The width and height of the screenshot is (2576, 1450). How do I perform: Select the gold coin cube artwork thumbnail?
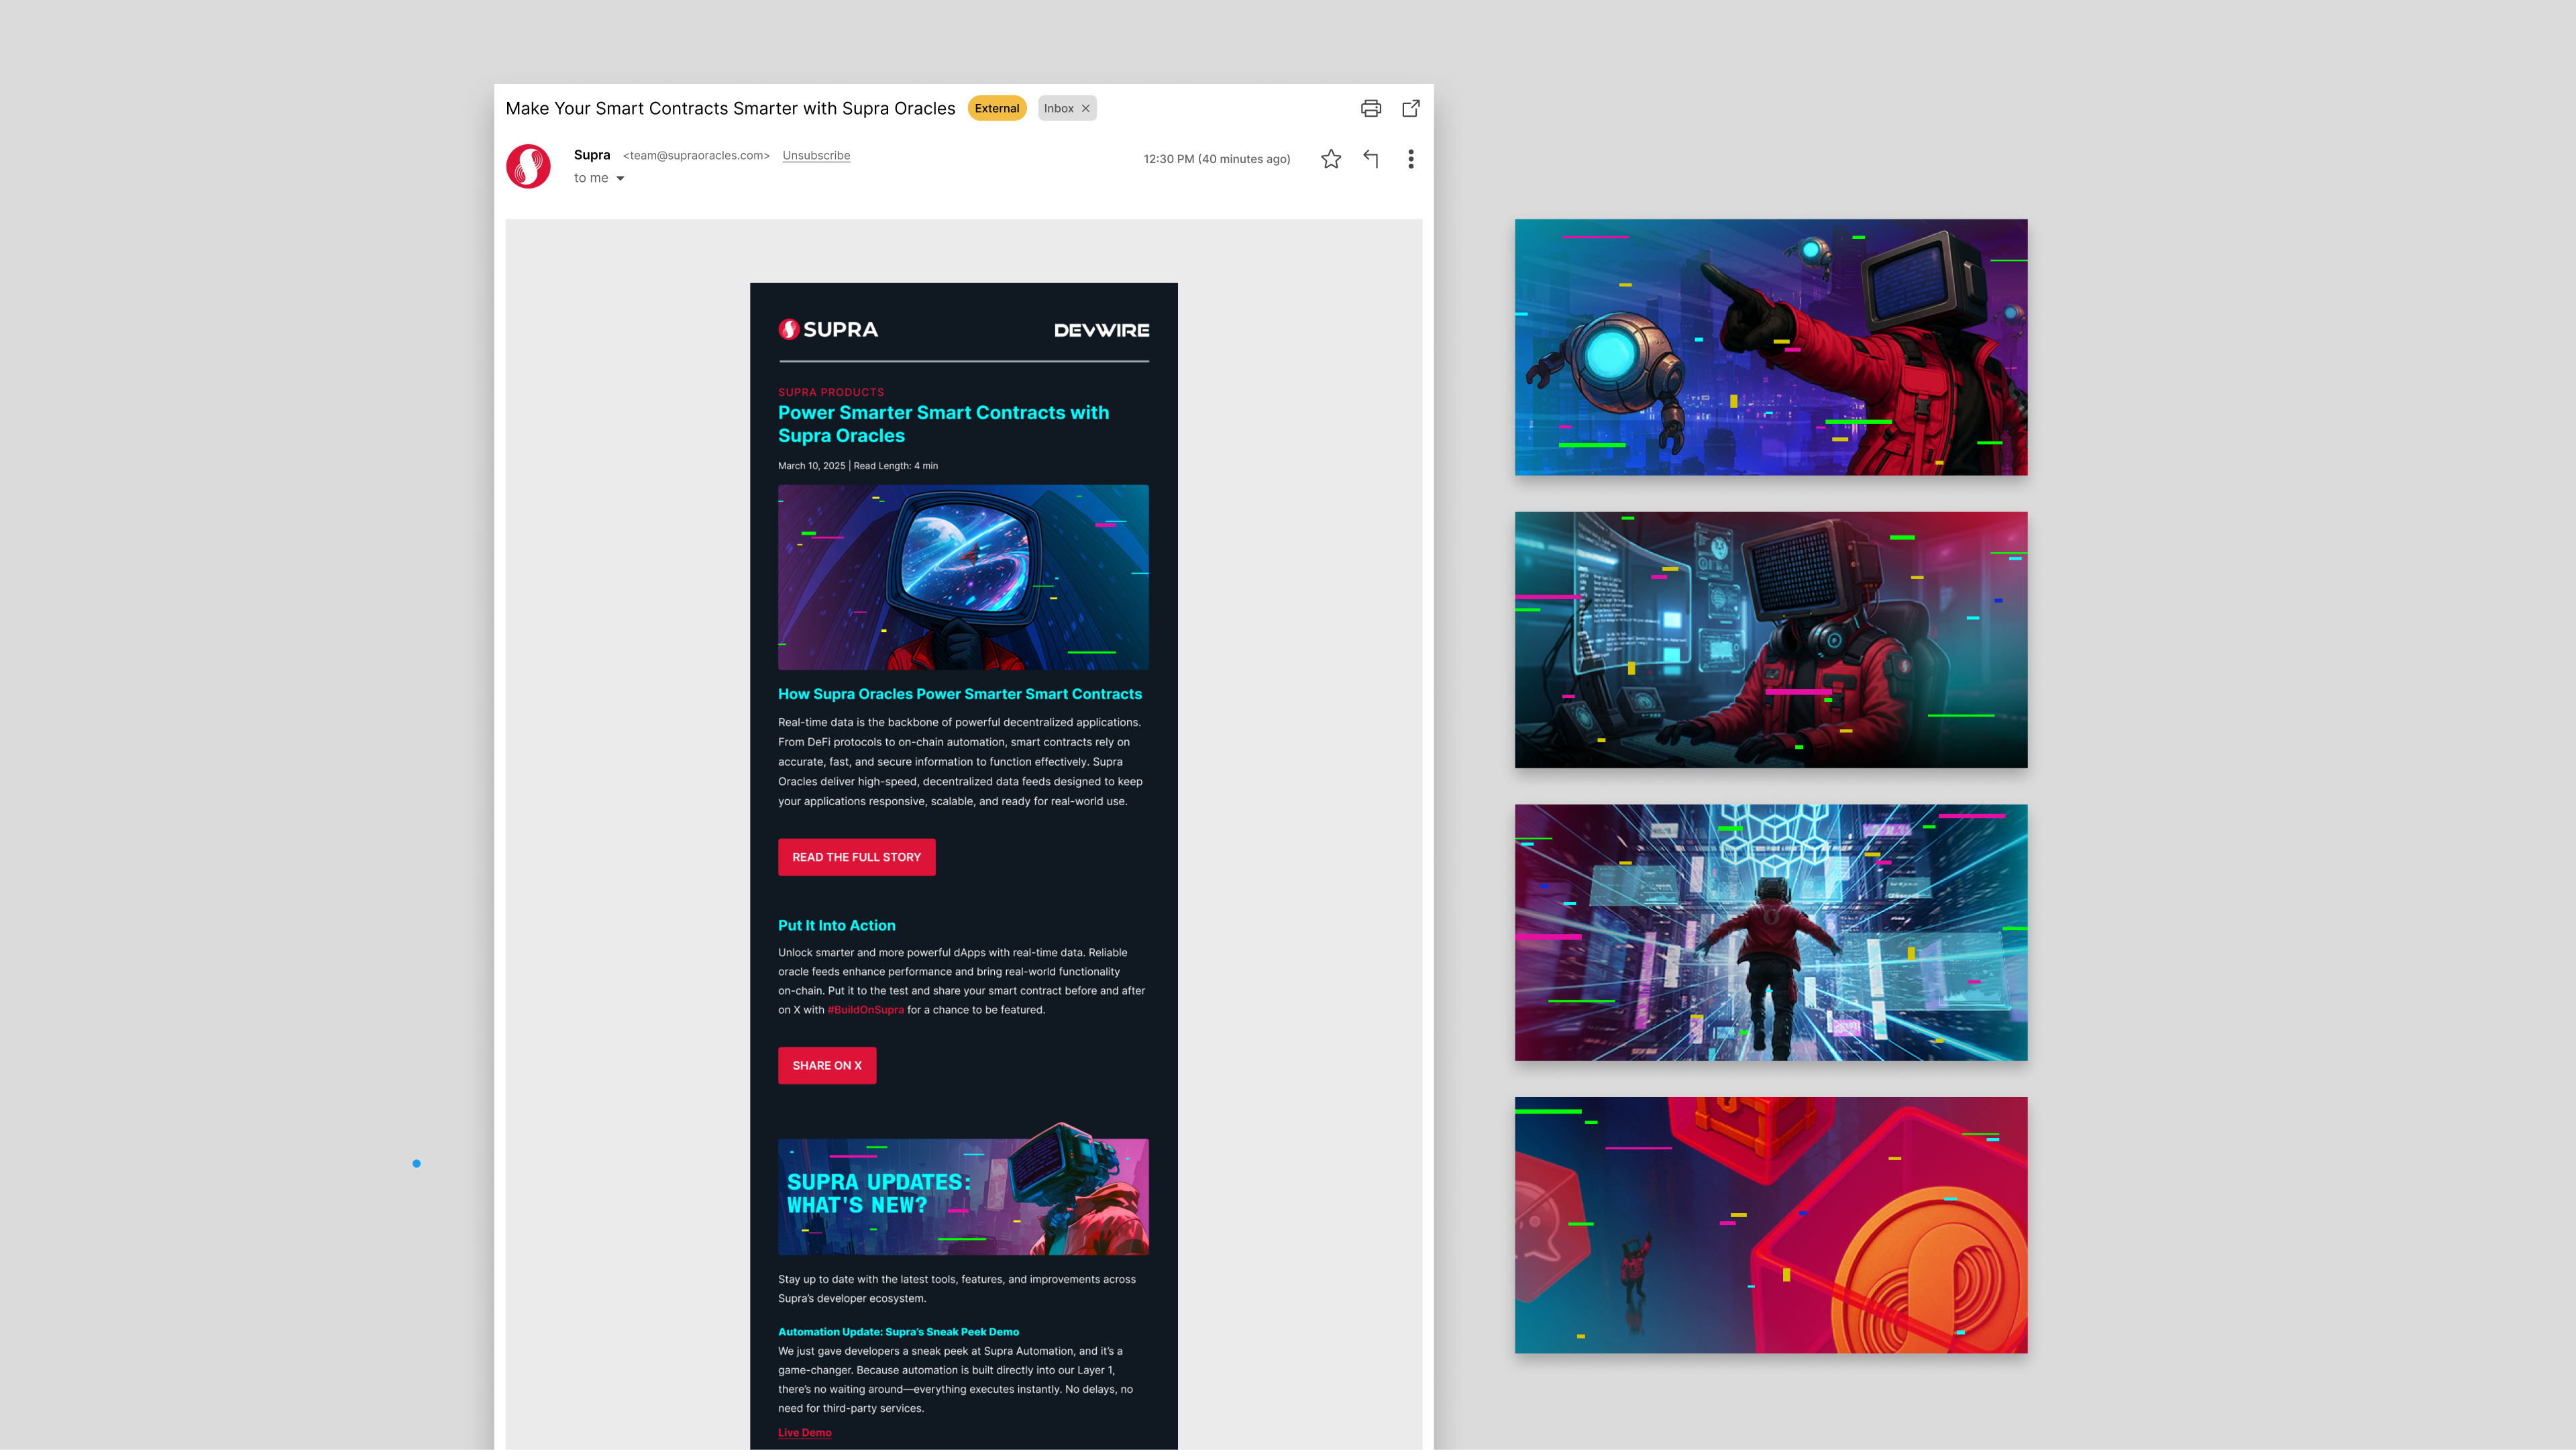point(1770,1224)
